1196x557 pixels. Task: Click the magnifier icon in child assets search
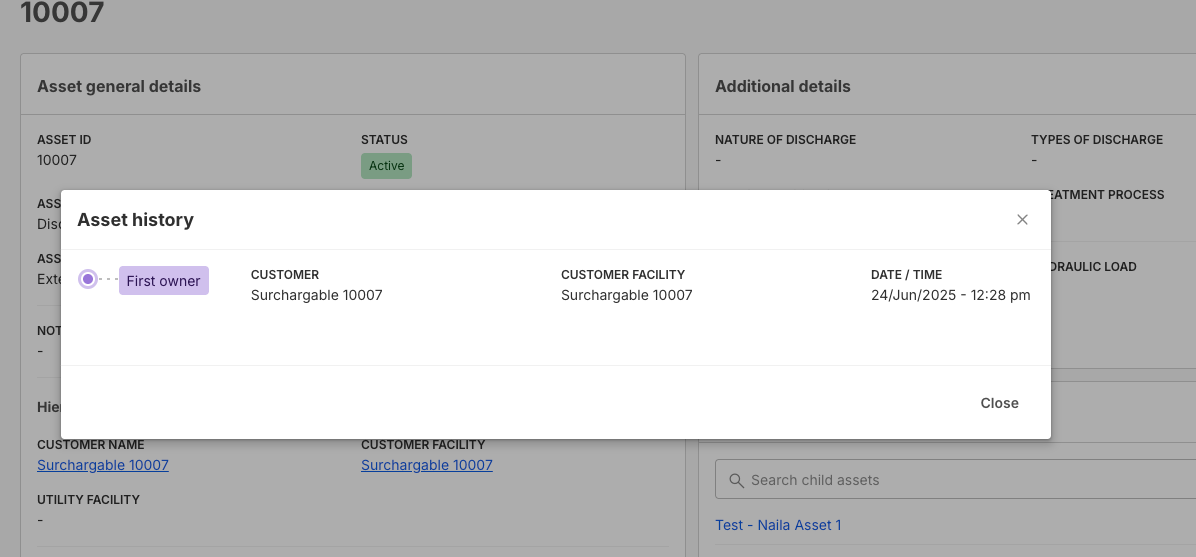pyautogui.click(x=736, y=480)
